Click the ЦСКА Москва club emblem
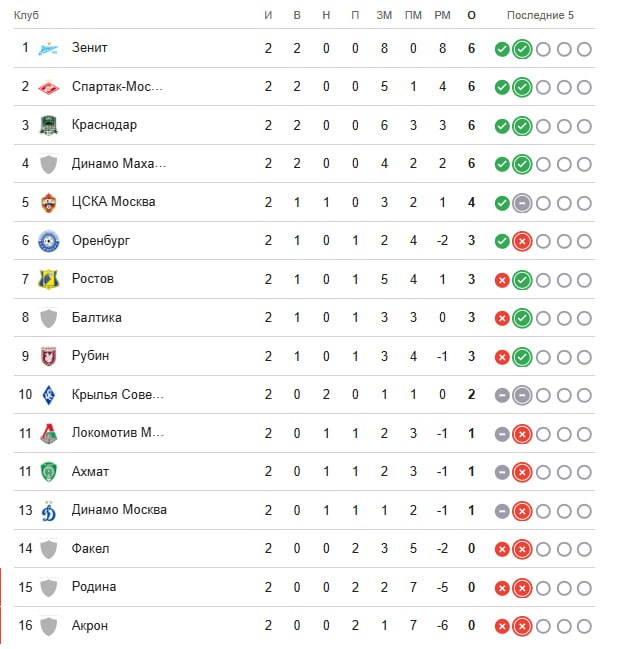617x649 pixels. pos(48,203)
